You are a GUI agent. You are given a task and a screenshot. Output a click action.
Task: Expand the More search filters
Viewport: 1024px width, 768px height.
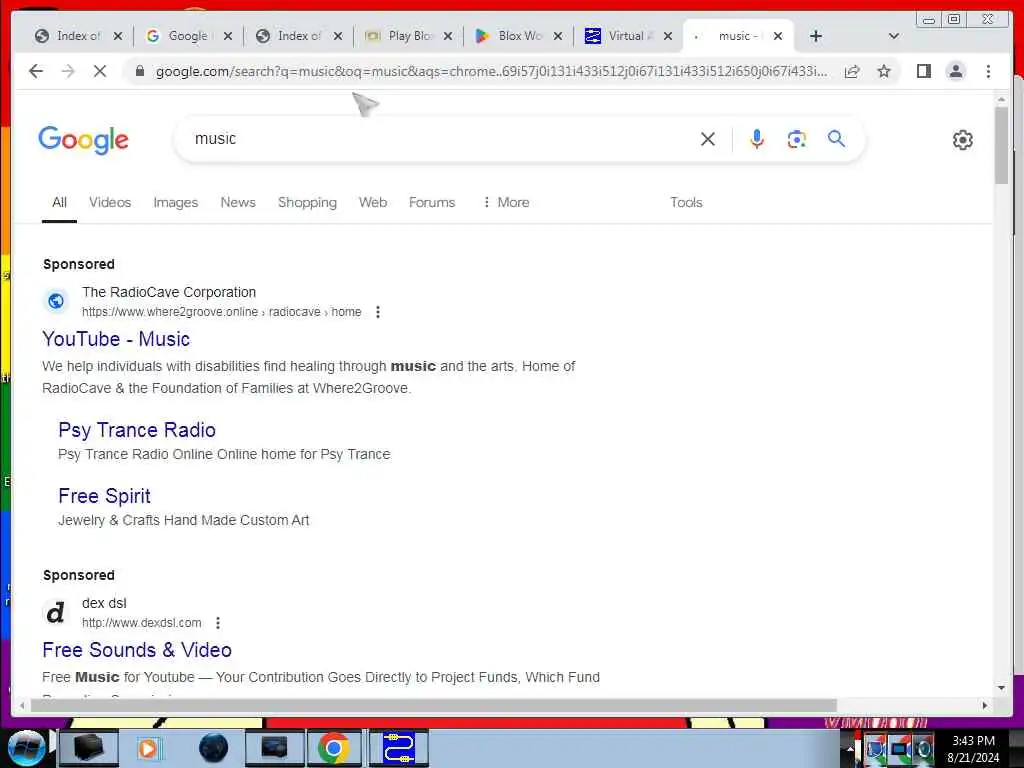click(506, 202)
